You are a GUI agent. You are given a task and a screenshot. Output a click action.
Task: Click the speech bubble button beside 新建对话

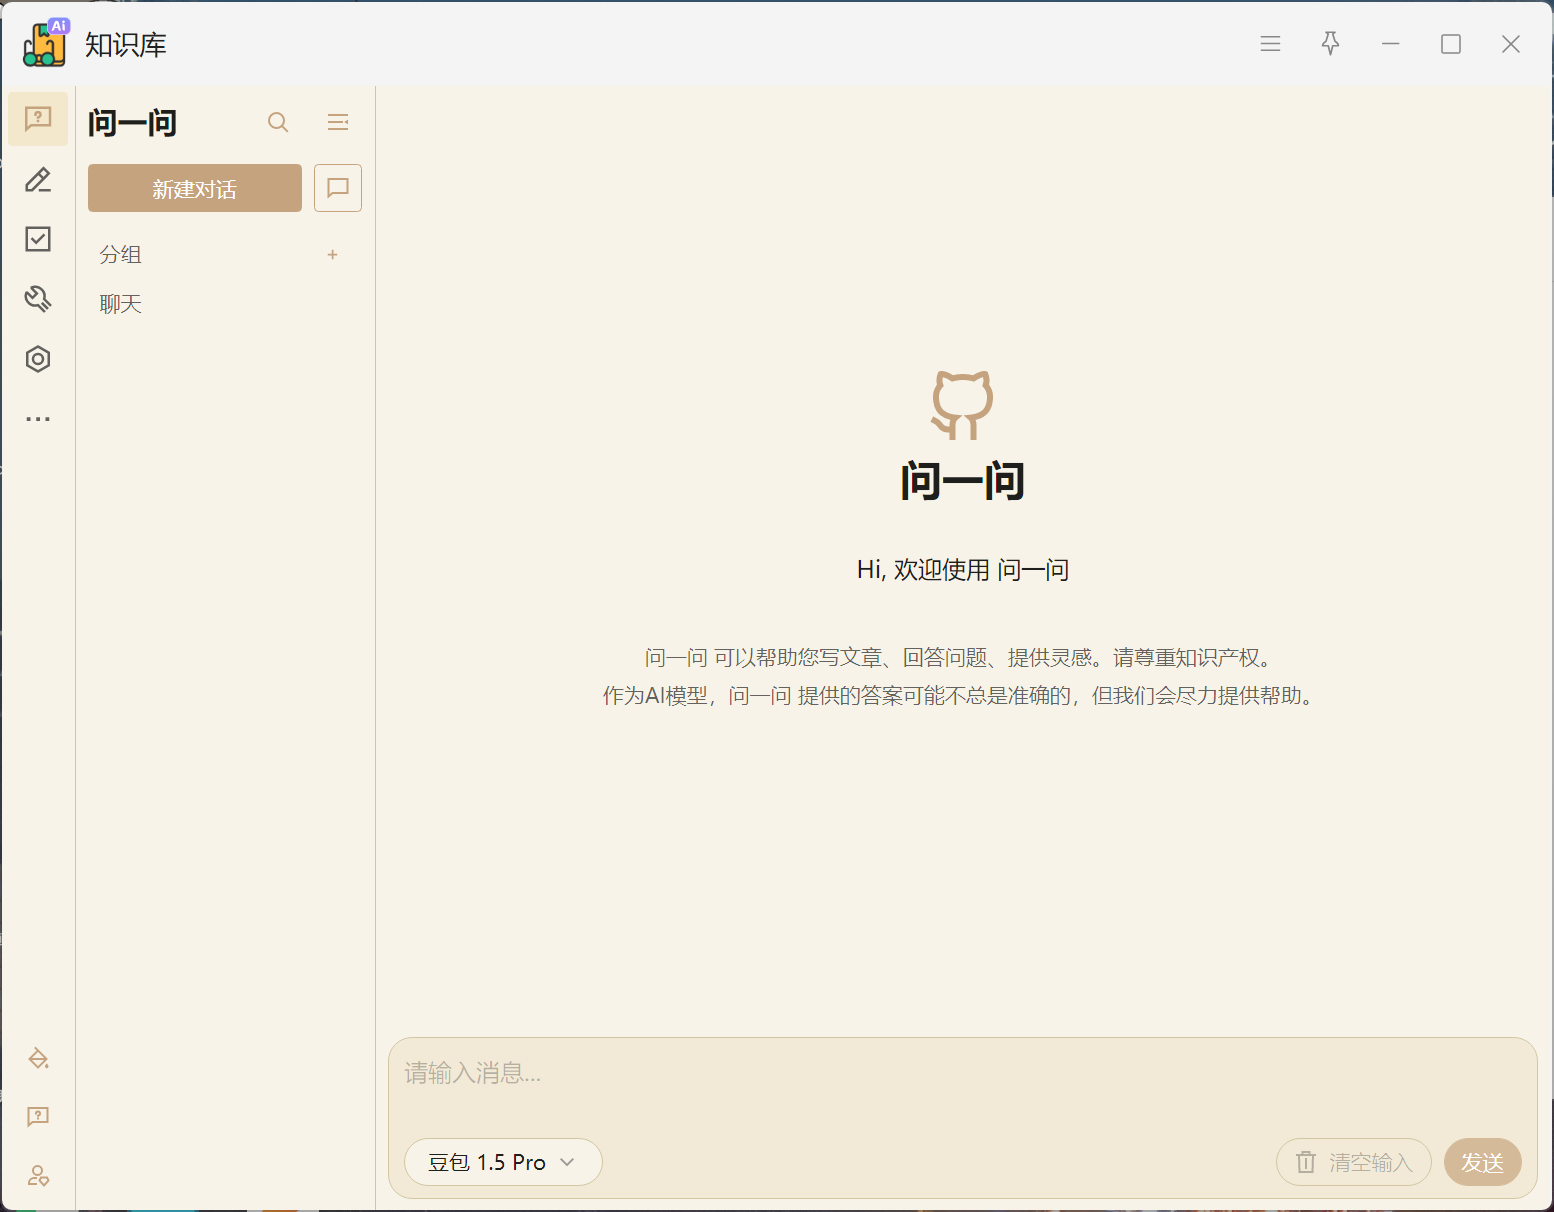click(338, 188)
